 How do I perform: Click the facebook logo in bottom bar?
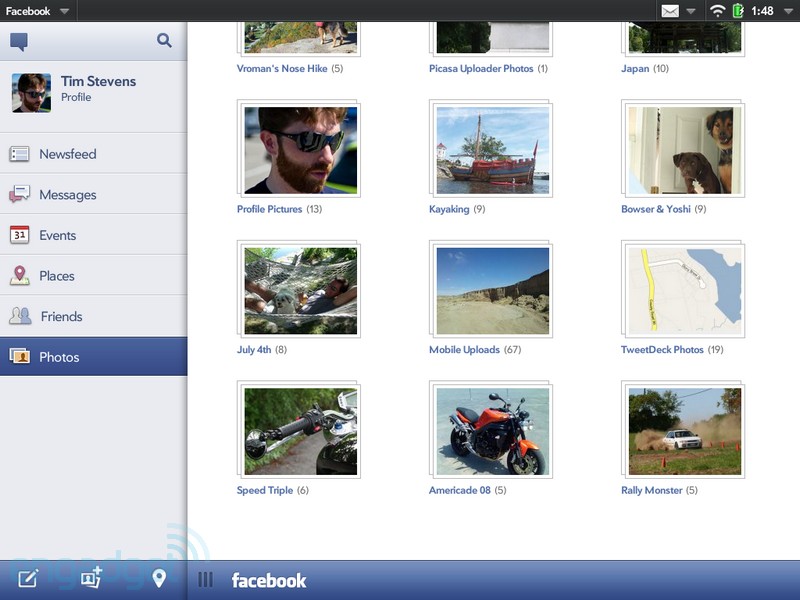269,580
